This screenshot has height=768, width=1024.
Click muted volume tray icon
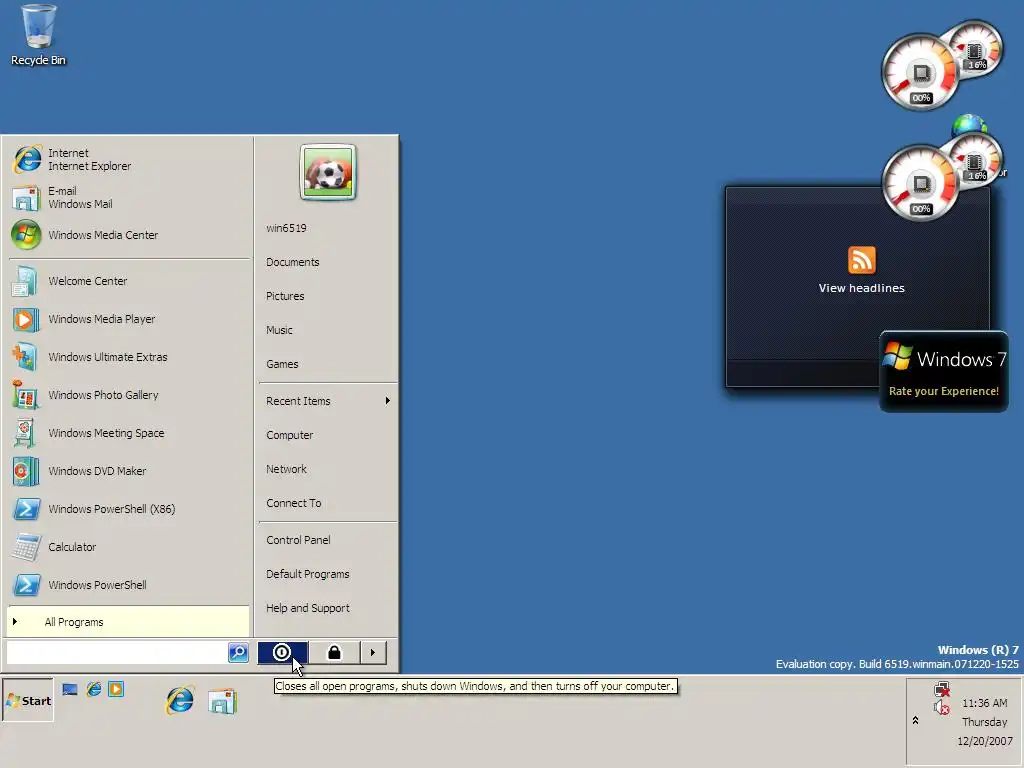click(x=942, y=708)
